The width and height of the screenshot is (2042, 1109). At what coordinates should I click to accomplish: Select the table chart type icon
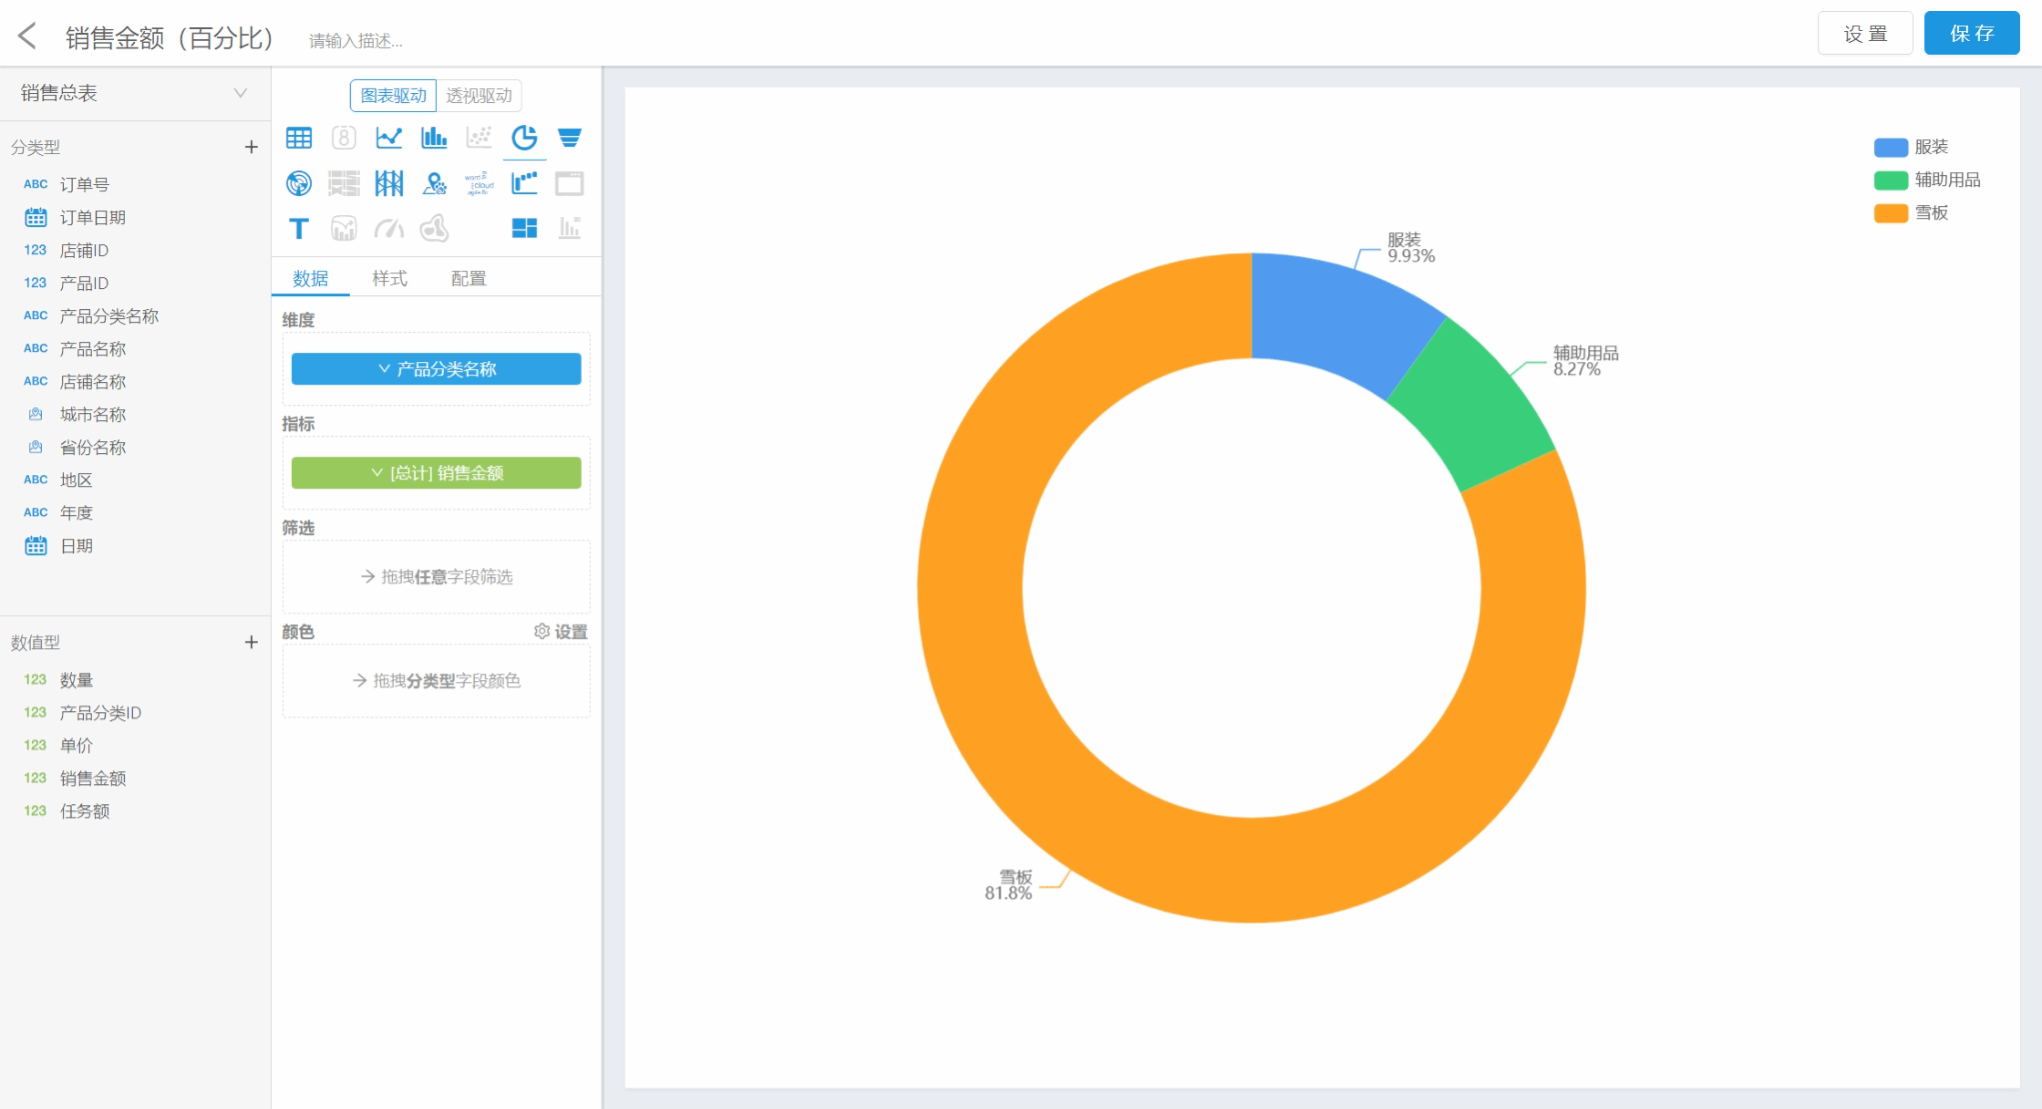pyautogui.click(x=299, y=138)
